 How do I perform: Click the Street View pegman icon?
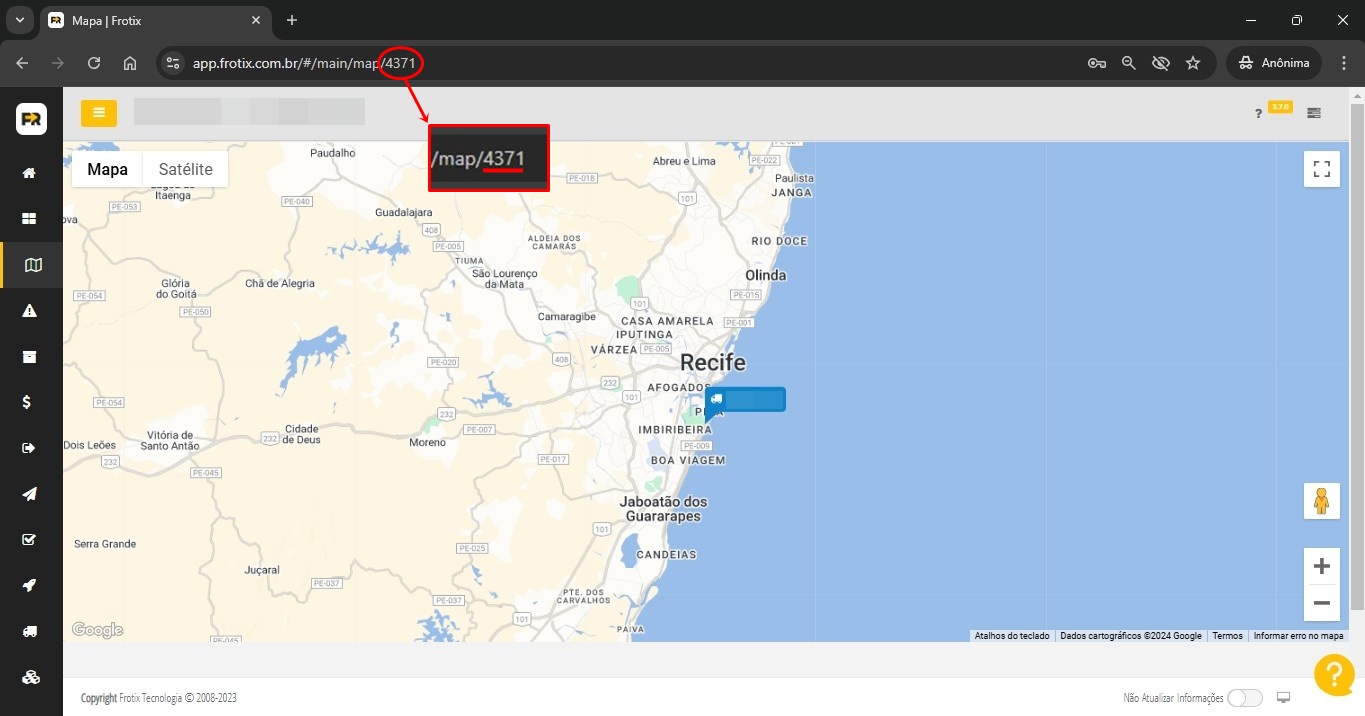pos(1321,500)
